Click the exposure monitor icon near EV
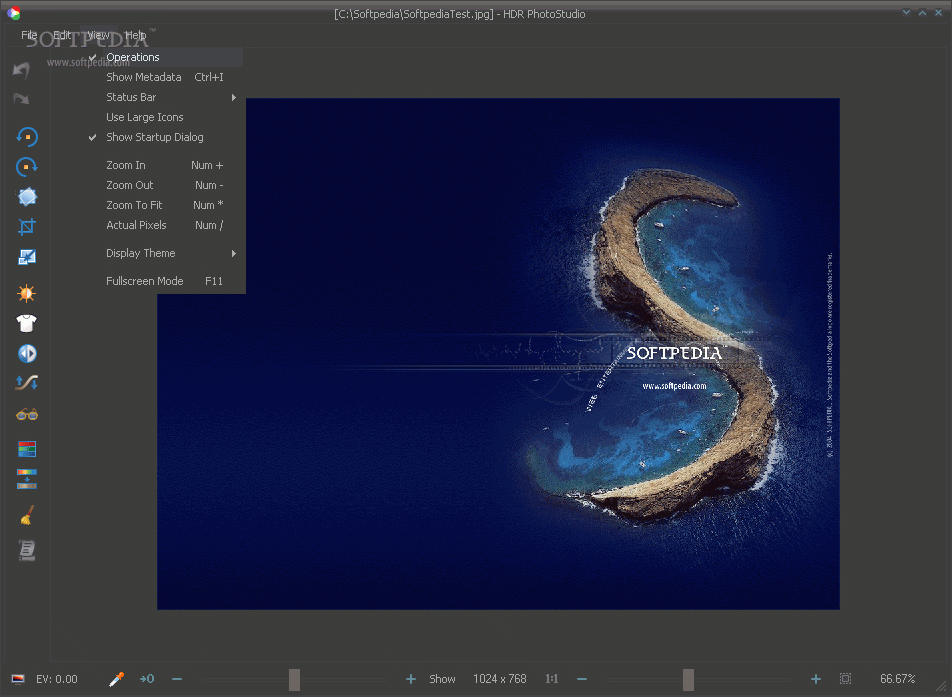The image size is (952, 697). 18,679
